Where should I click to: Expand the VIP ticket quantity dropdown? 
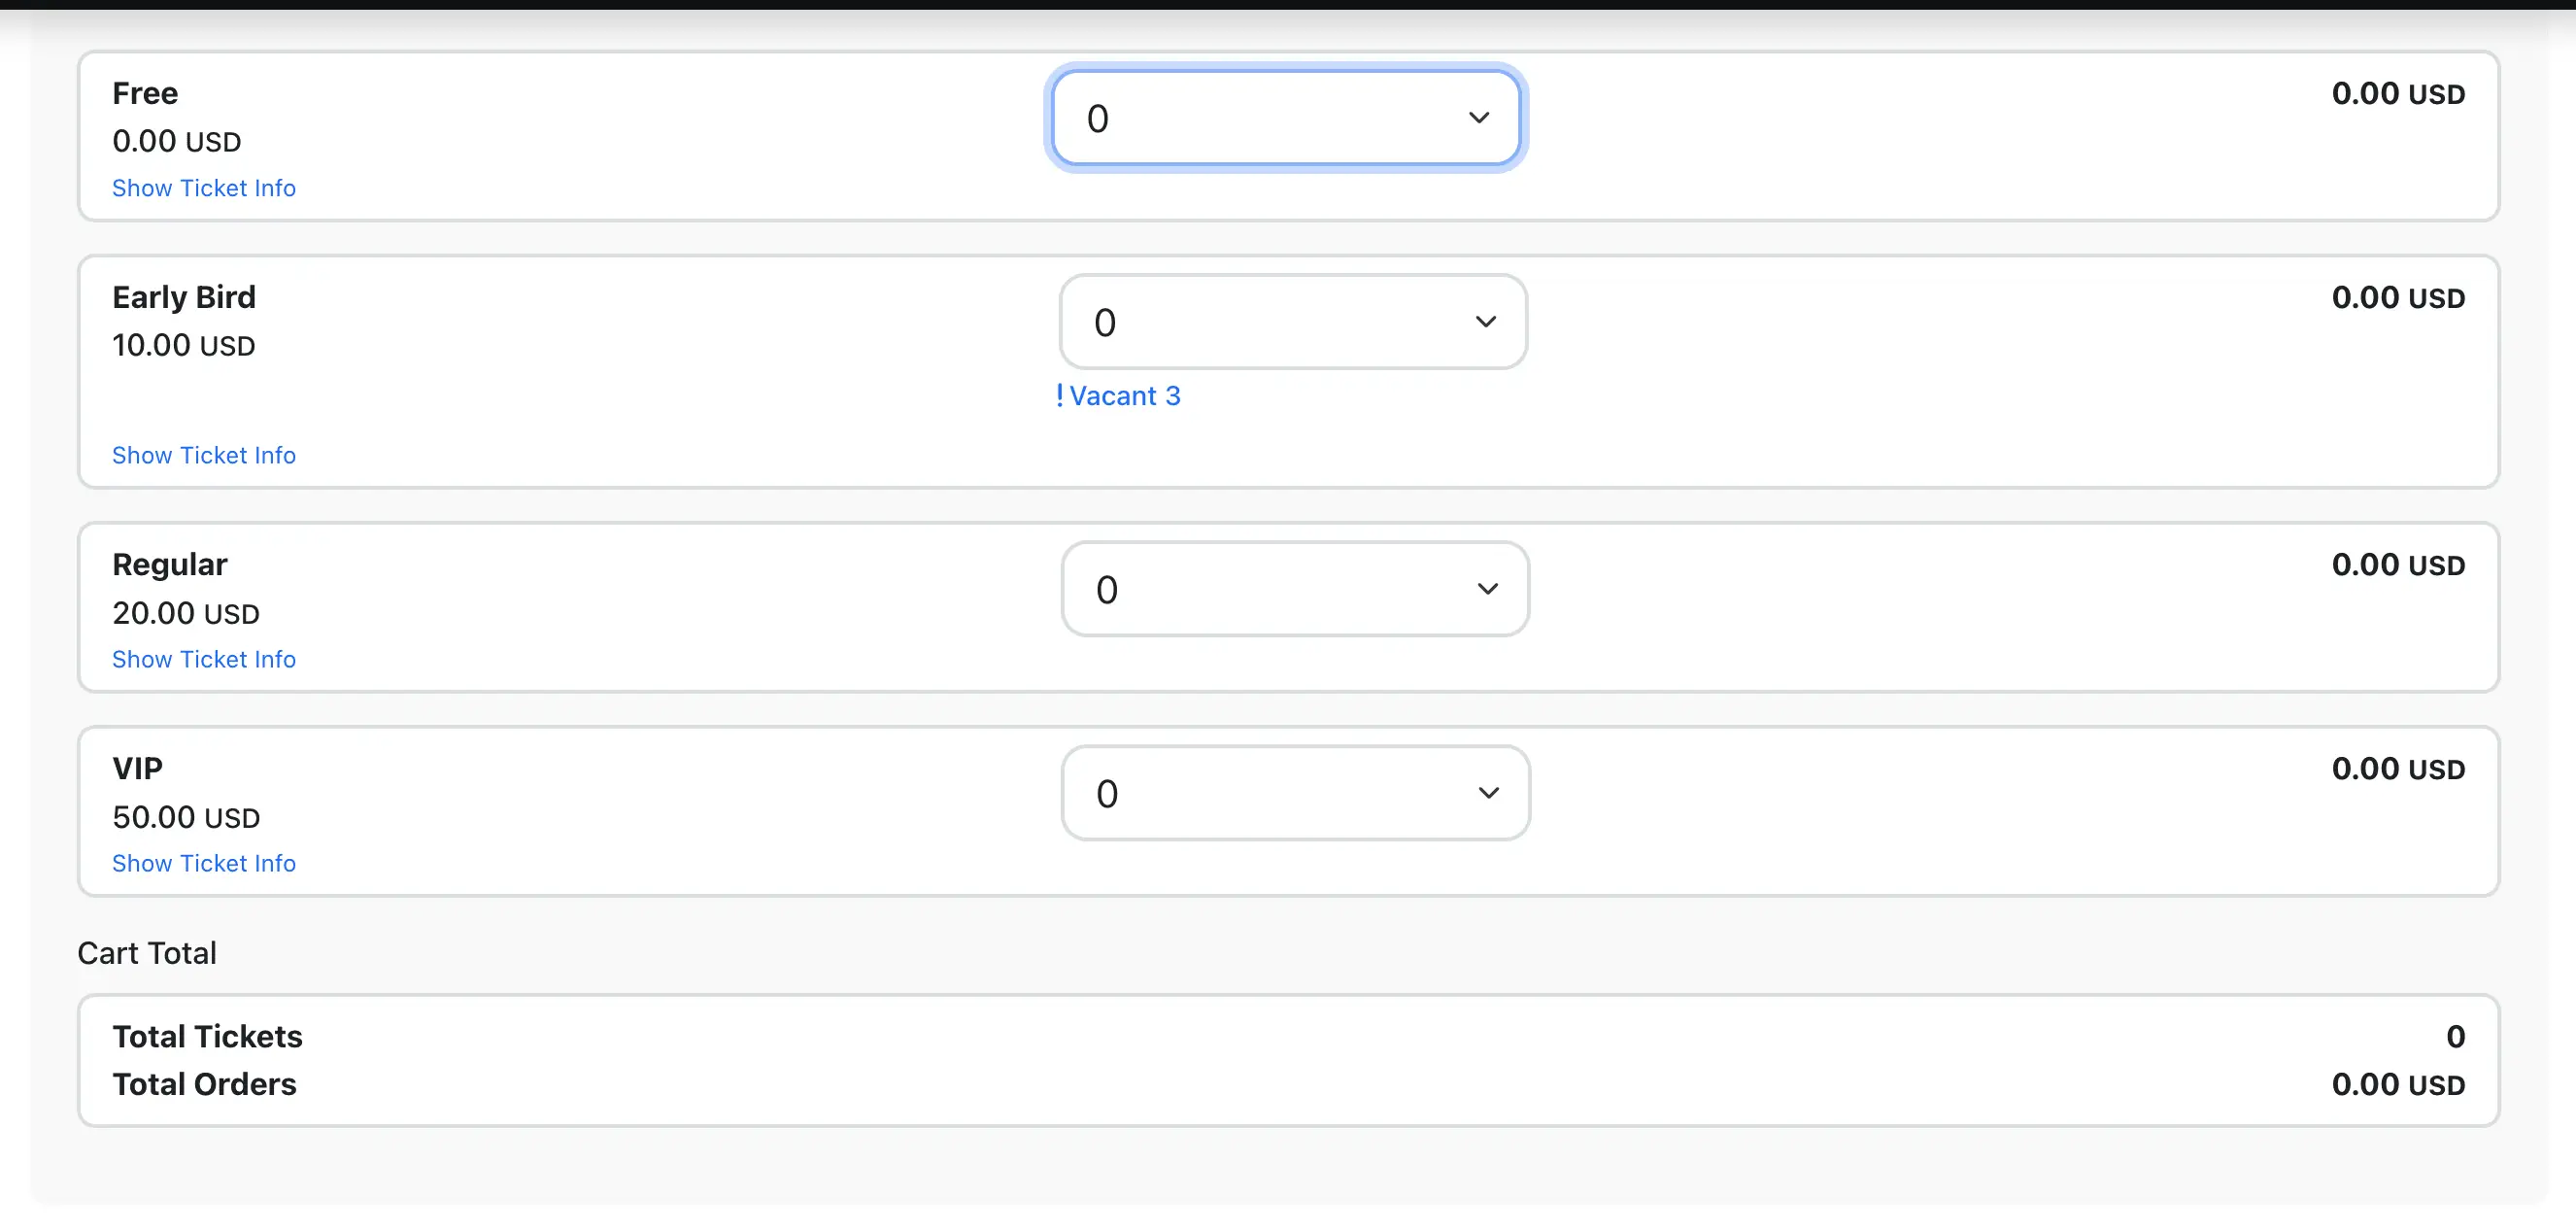click(x=1294, y=793)
